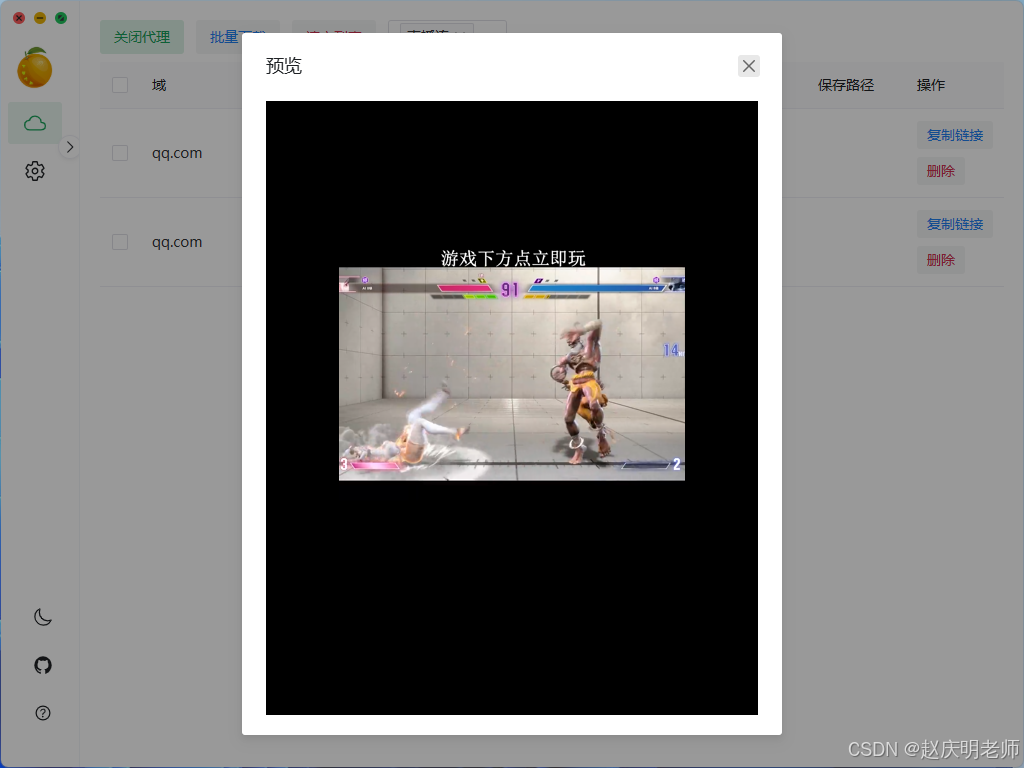Click 删除 in the second row
This screenshot has width=1024, height=768.
click(x=940, y=260)
